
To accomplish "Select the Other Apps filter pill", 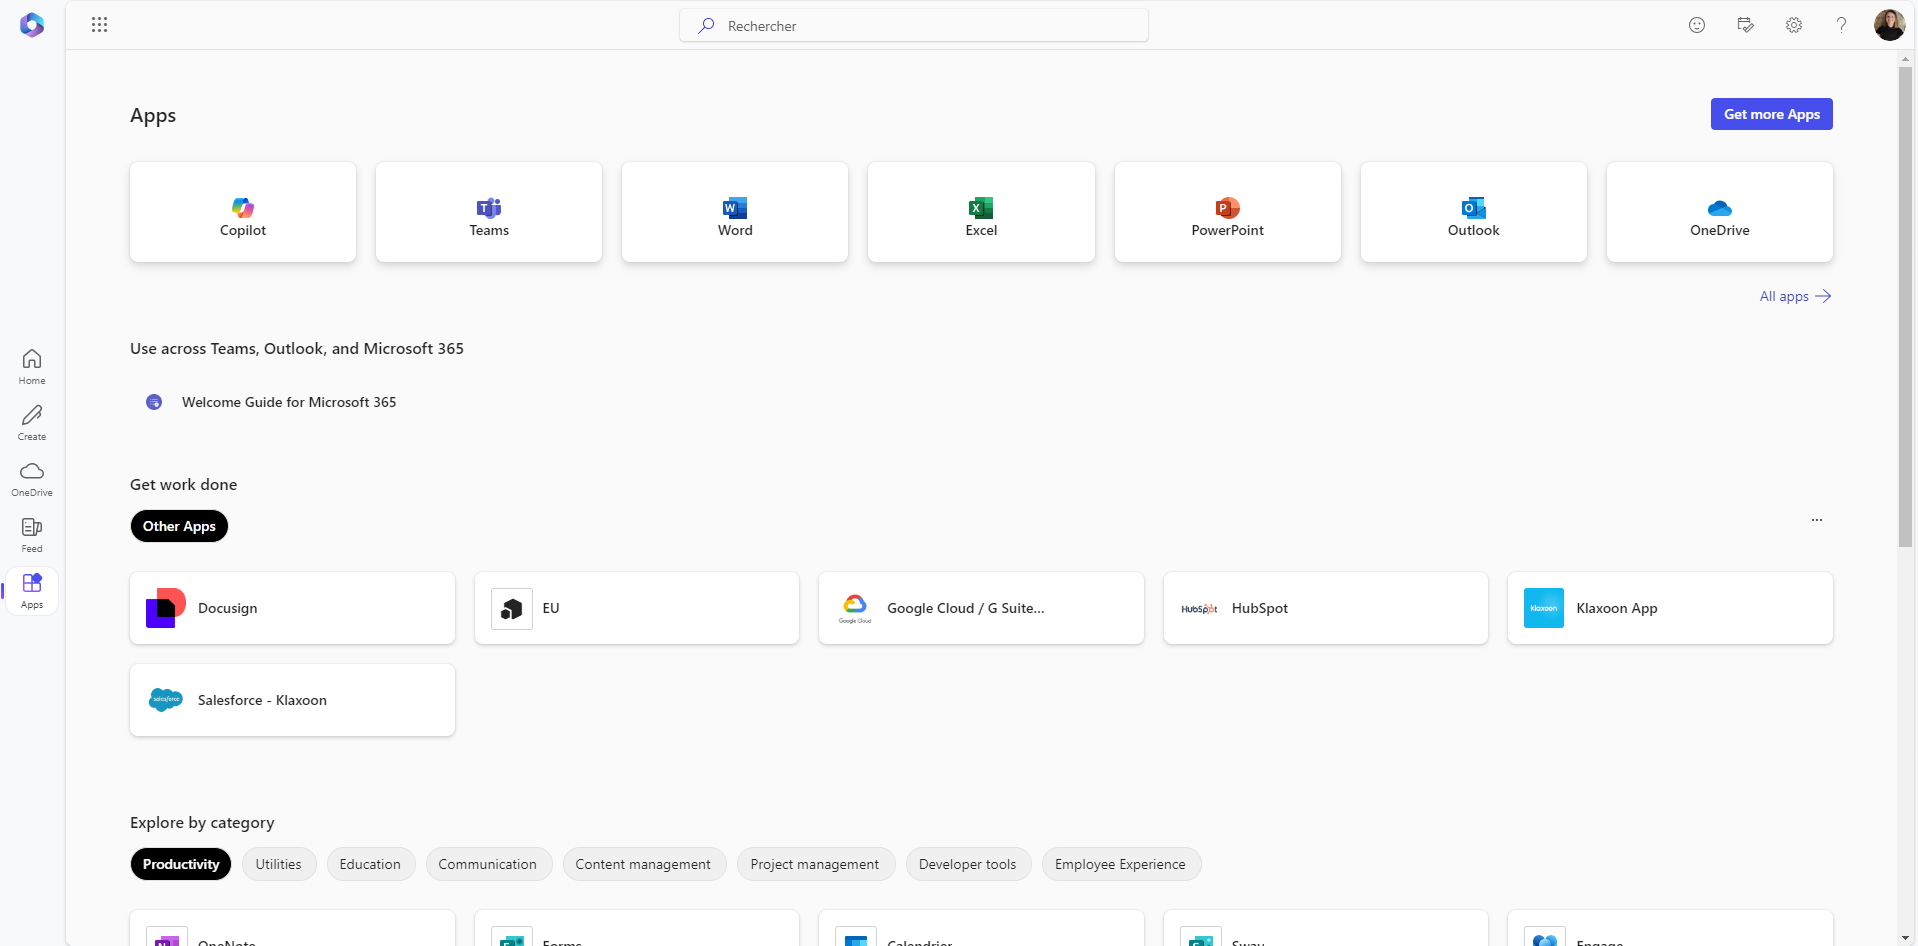I will tap(179, 526).
